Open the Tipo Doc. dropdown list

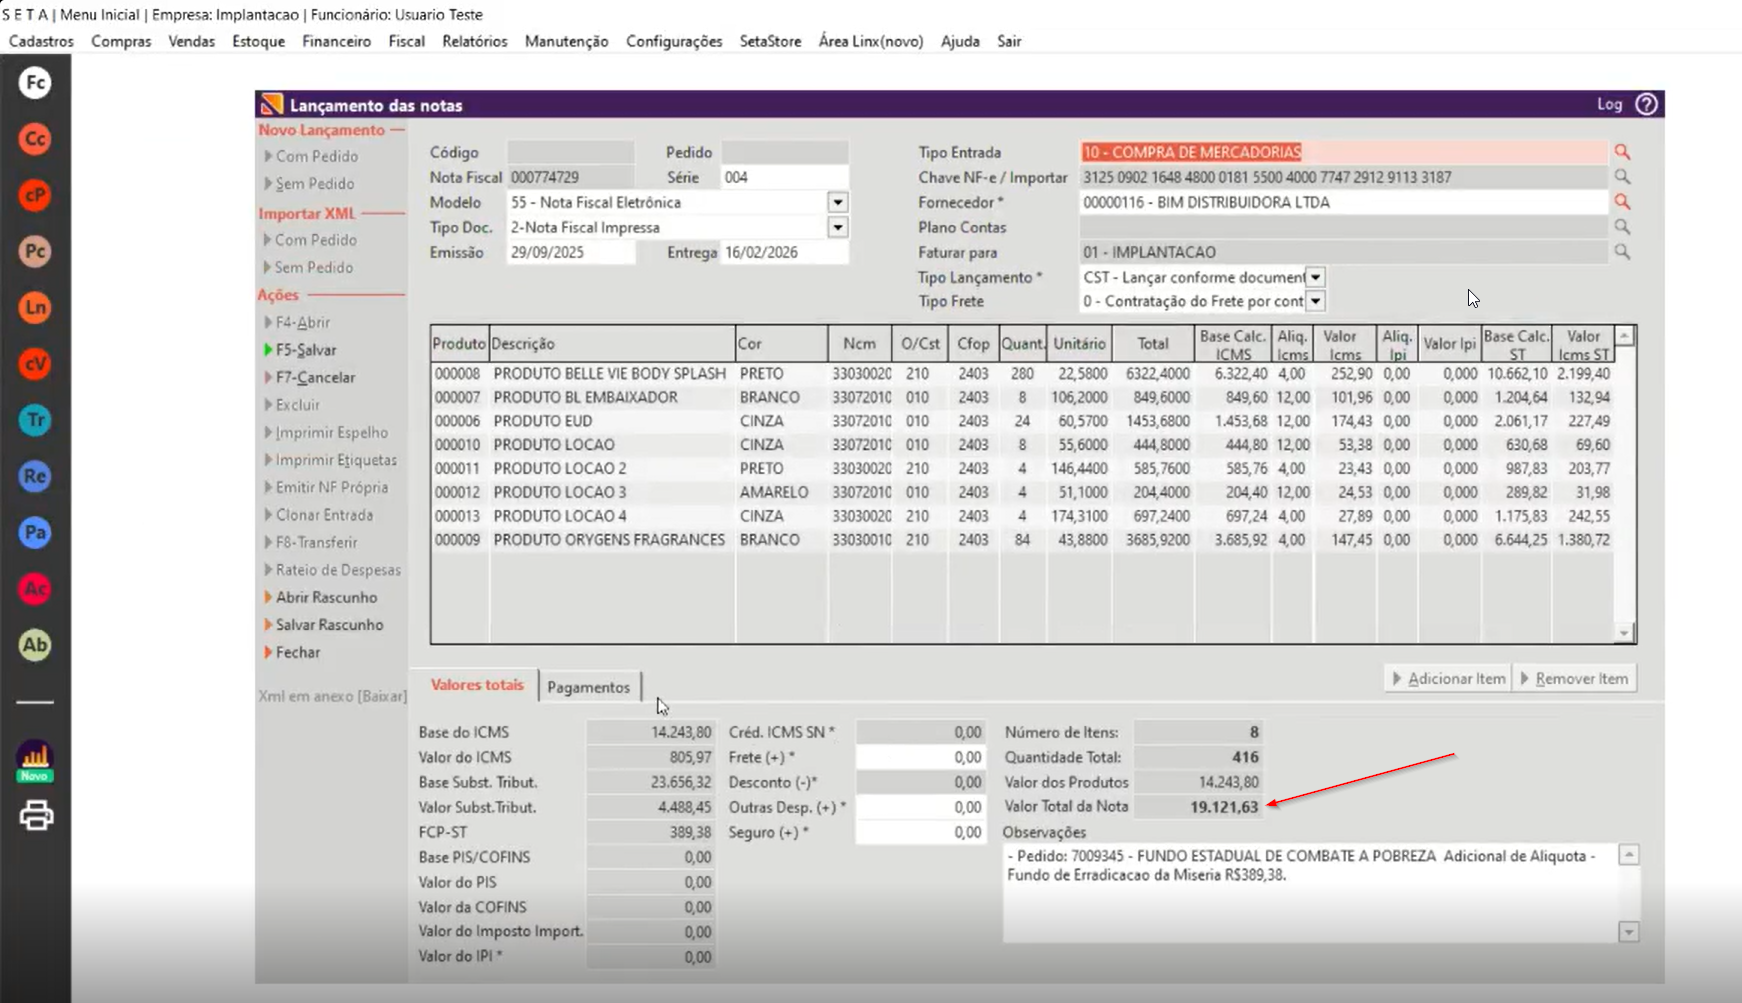tap(838, 227)
